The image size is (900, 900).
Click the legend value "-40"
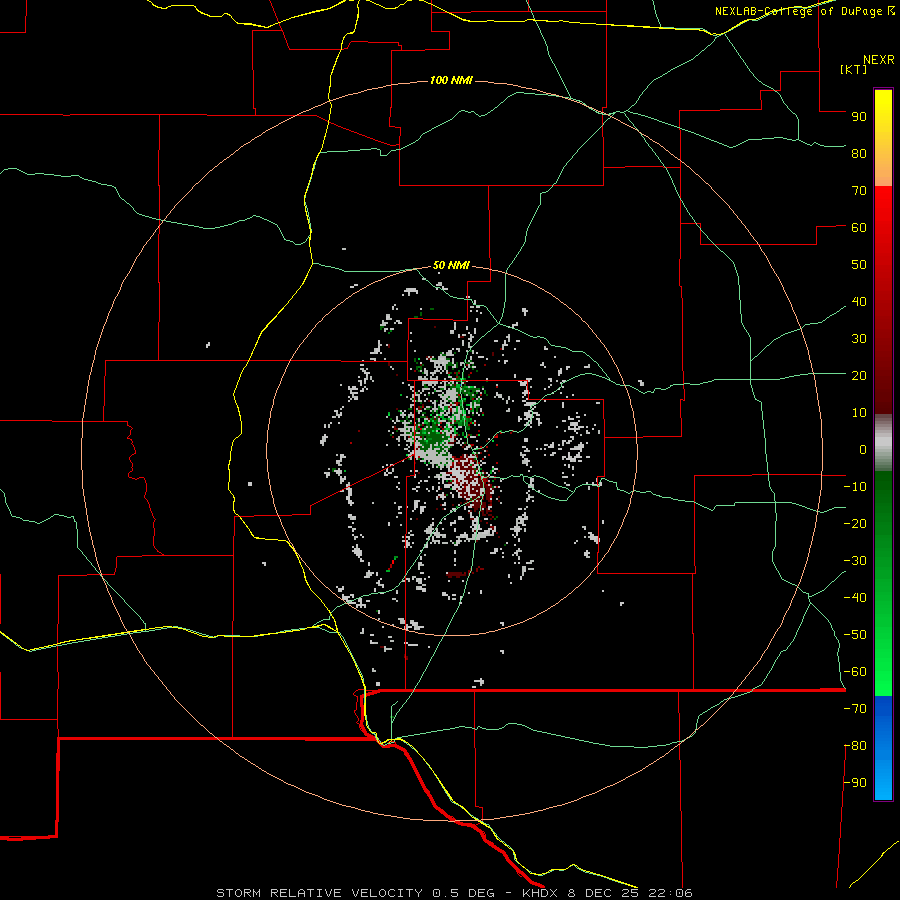tap(855, 598)
